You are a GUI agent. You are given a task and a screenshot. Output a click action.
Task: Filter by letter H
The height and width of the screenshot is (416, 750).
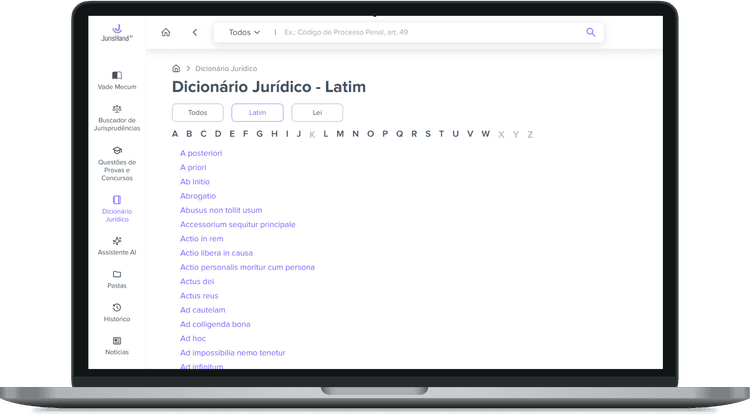click(275, 134)
